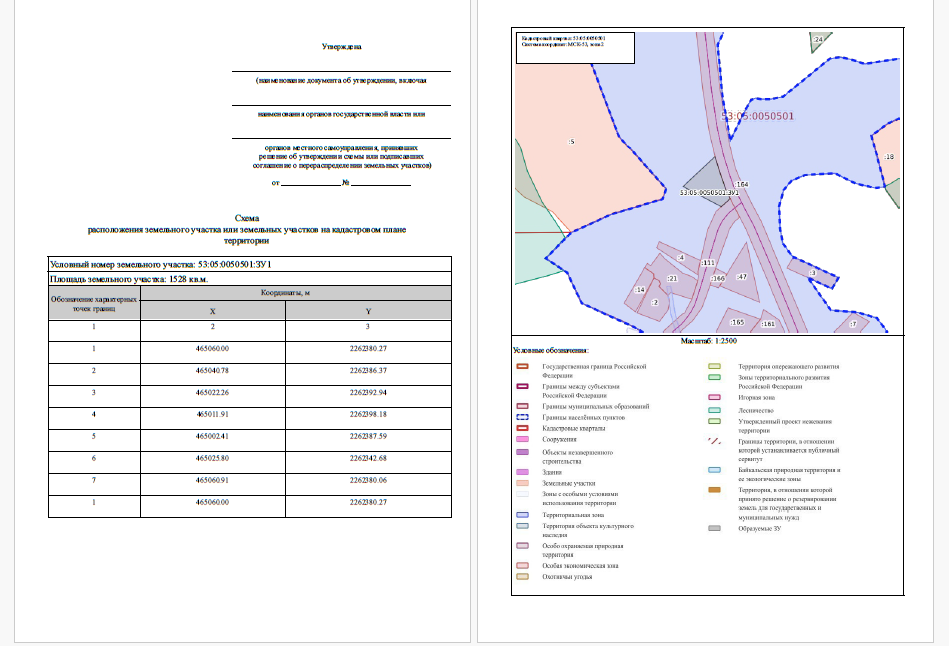Click the Образуемые ЗУ gray legend swatch
Screen dimensions: 949x646
tap(714, 528)
